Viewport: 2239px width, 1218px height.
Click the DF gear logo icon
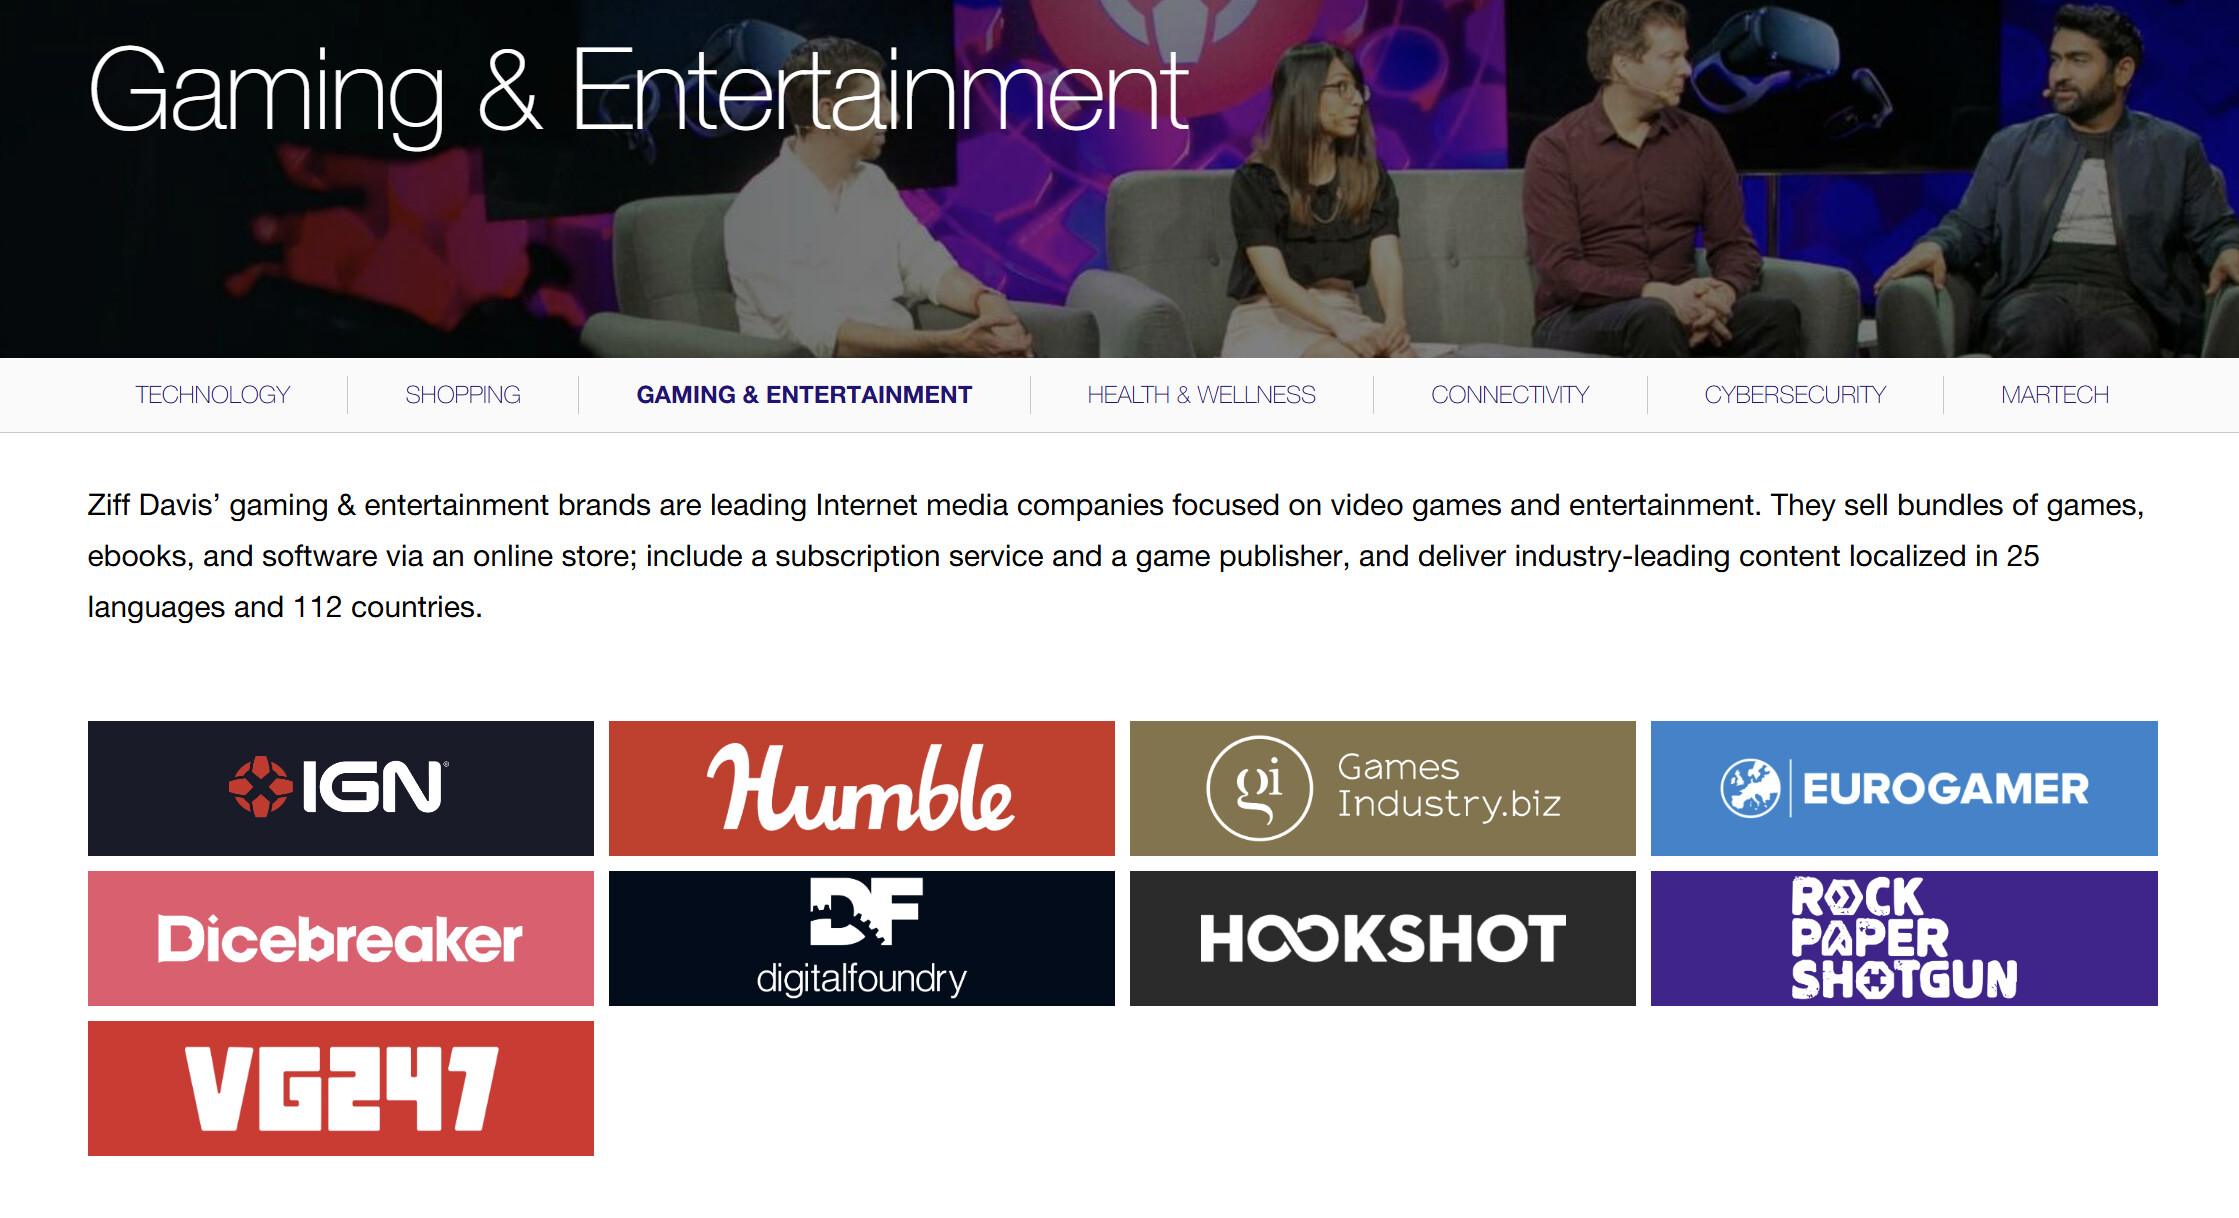tap(866, 911)
